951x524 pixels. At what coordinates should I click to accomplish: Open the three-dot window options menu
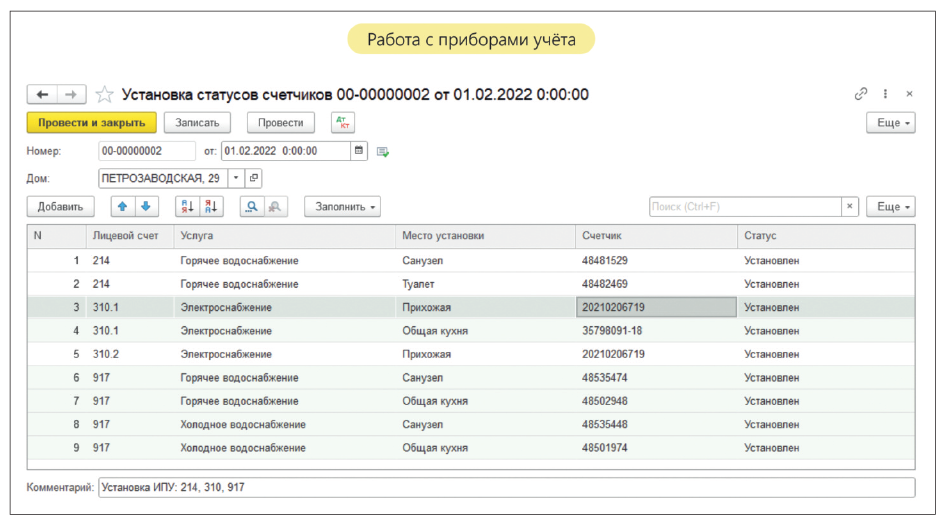tap(885, 93)
